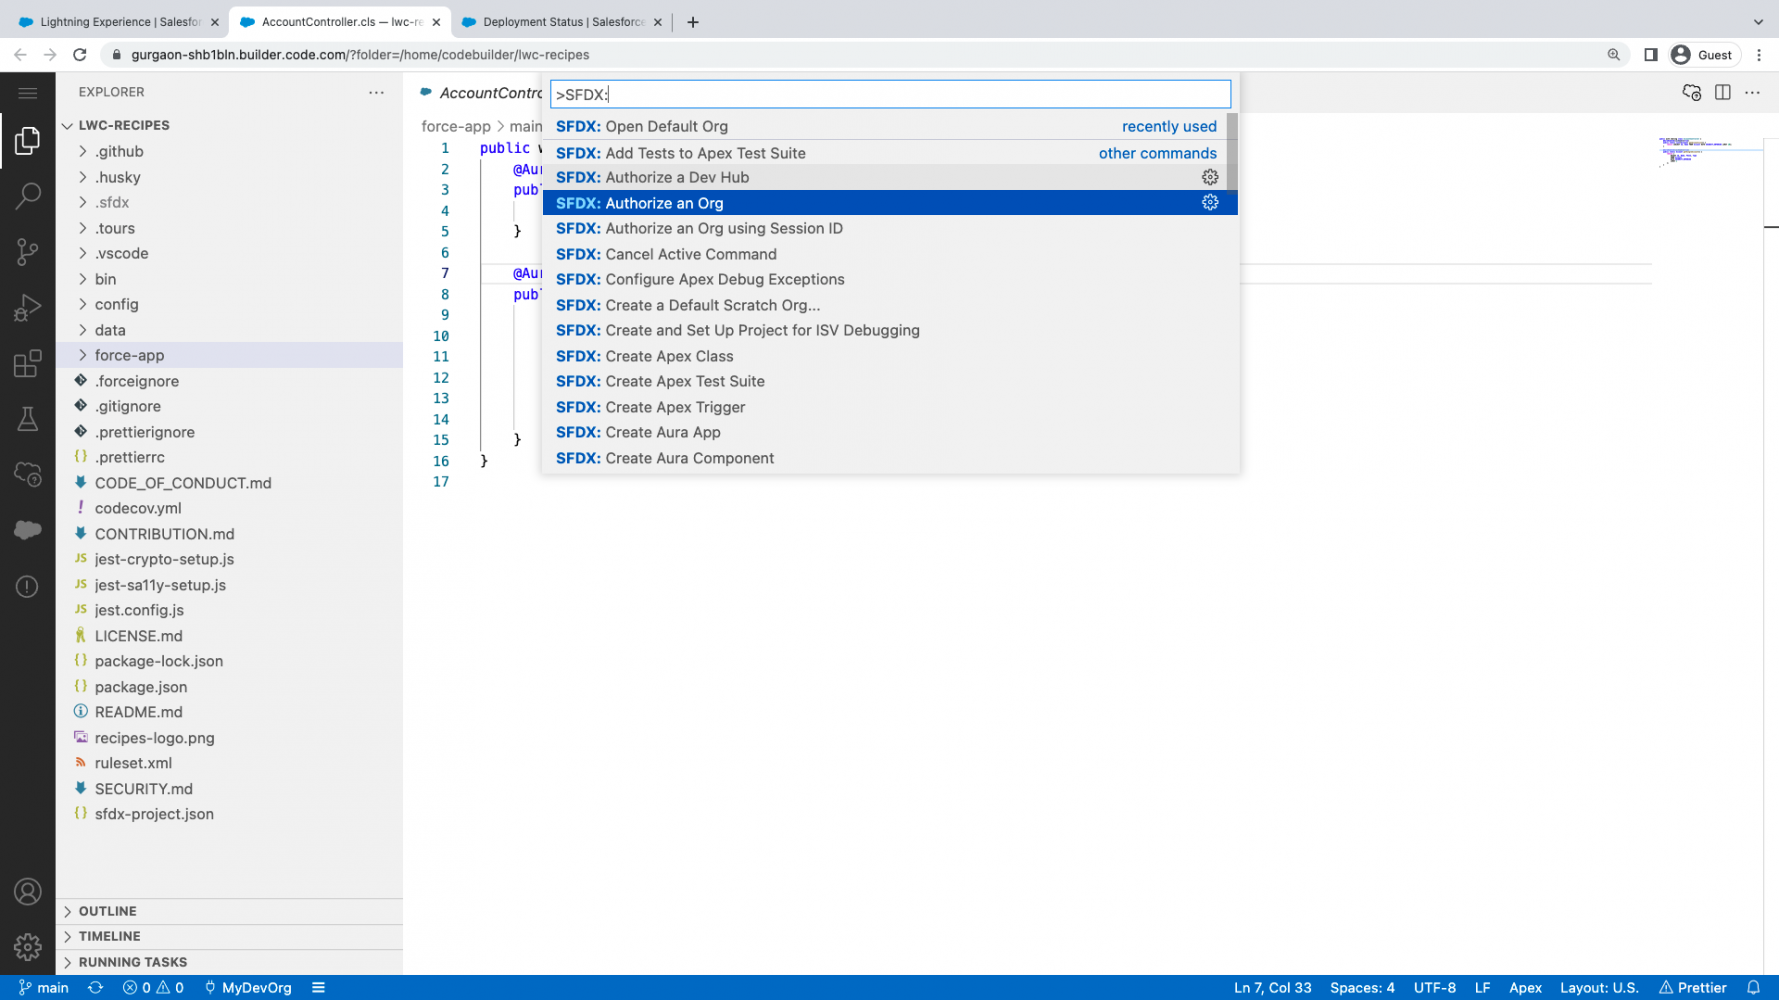This screenshot has width=1779, height=1000.
Task: Open the Extensions view icon
Action: (27, 364)
